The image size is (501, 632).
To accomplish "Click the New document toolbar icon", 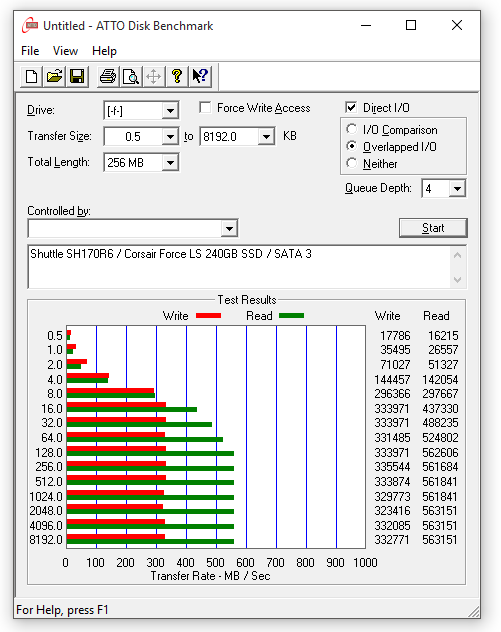I will [31, 76].
